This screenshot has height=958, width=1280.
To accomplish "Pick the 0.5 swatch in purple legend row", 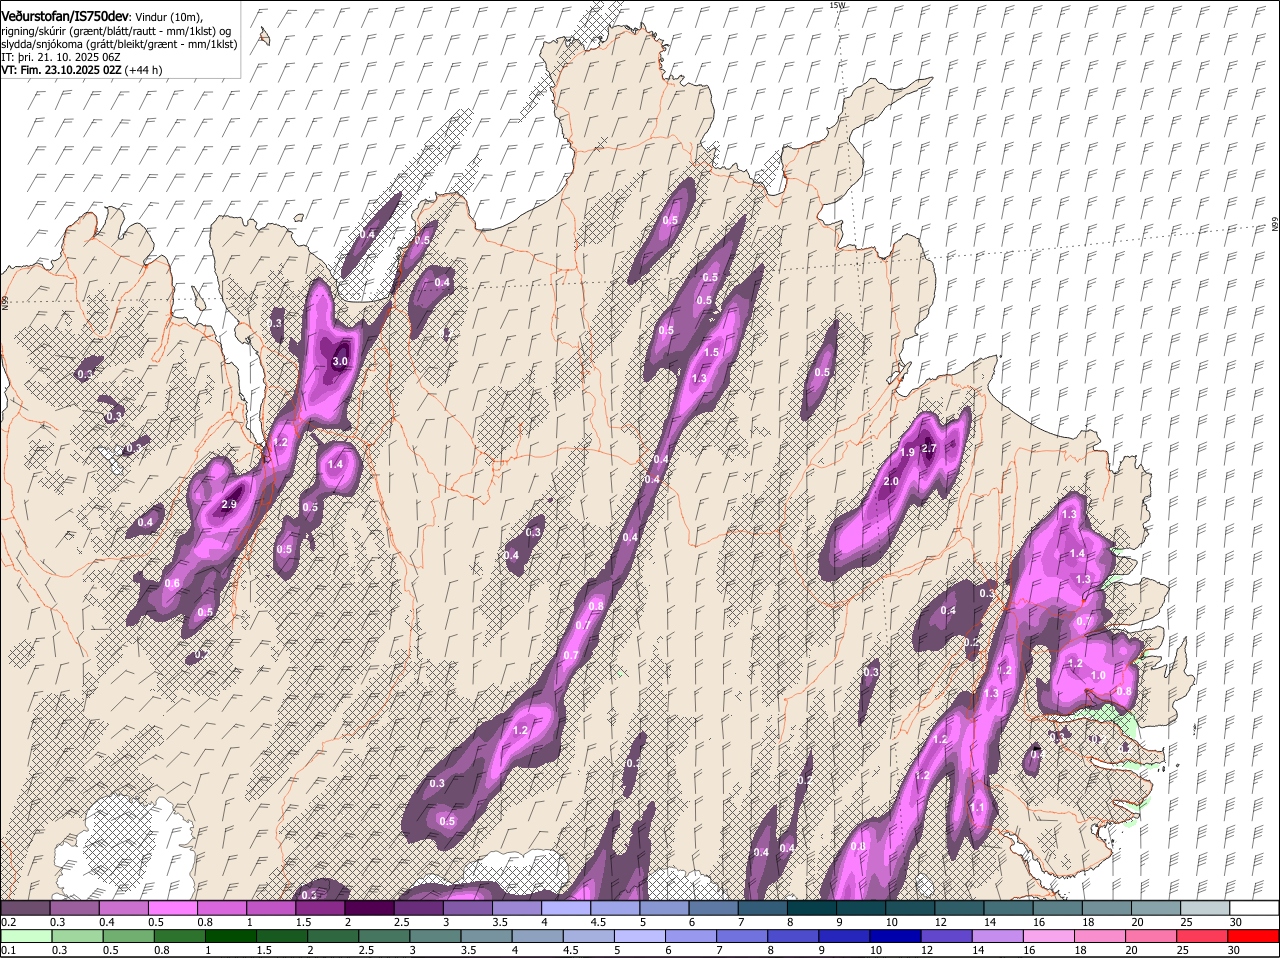I will pos(172,907).
